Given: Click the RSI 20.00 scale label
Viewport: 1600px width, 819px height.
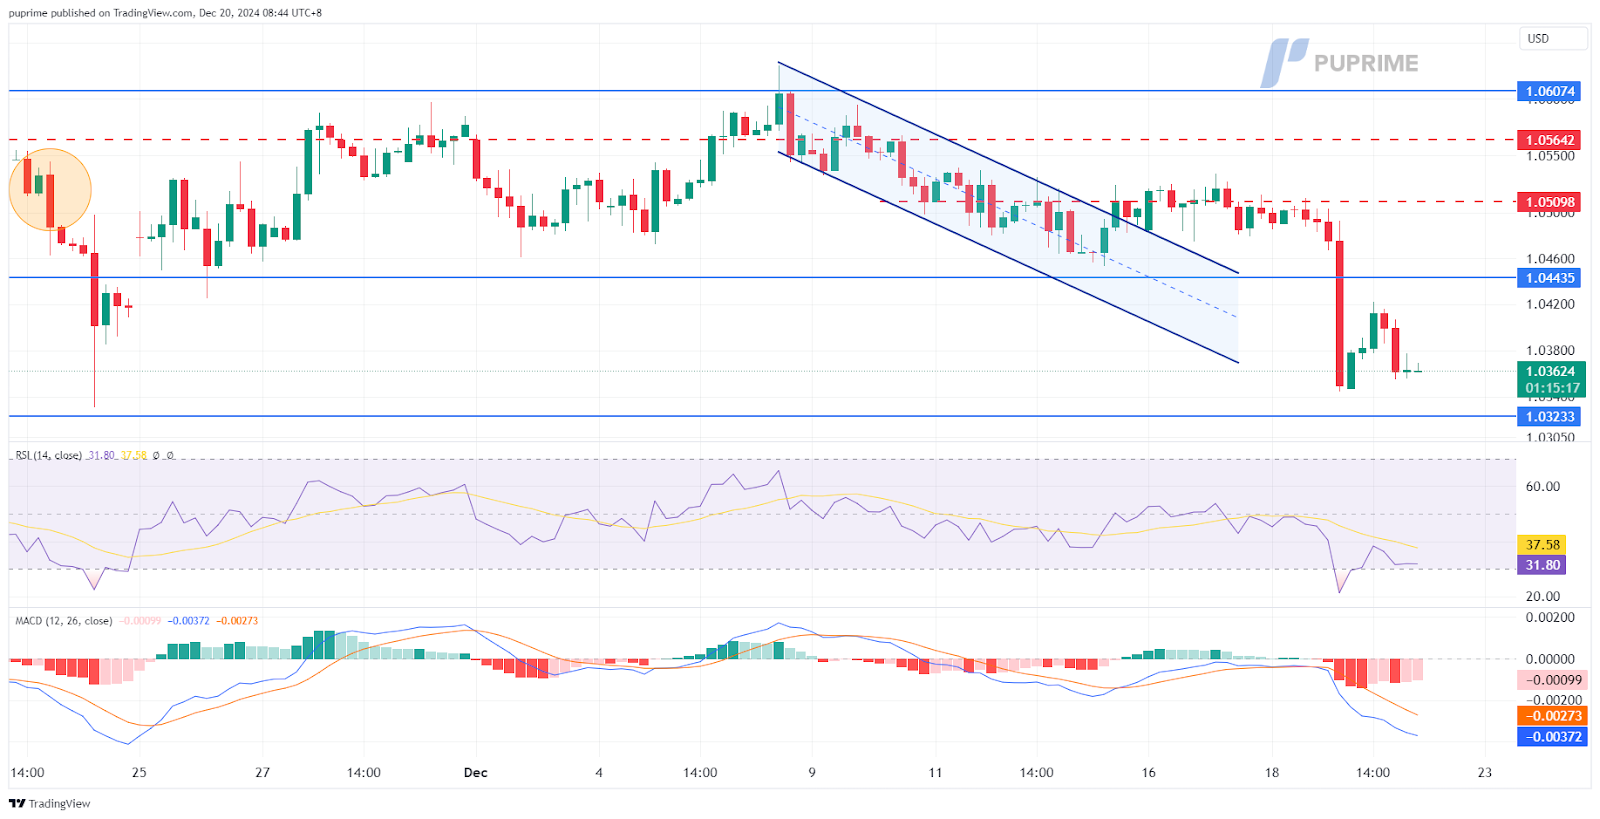Looking at the screenshot, I should tap(1543, 597).
